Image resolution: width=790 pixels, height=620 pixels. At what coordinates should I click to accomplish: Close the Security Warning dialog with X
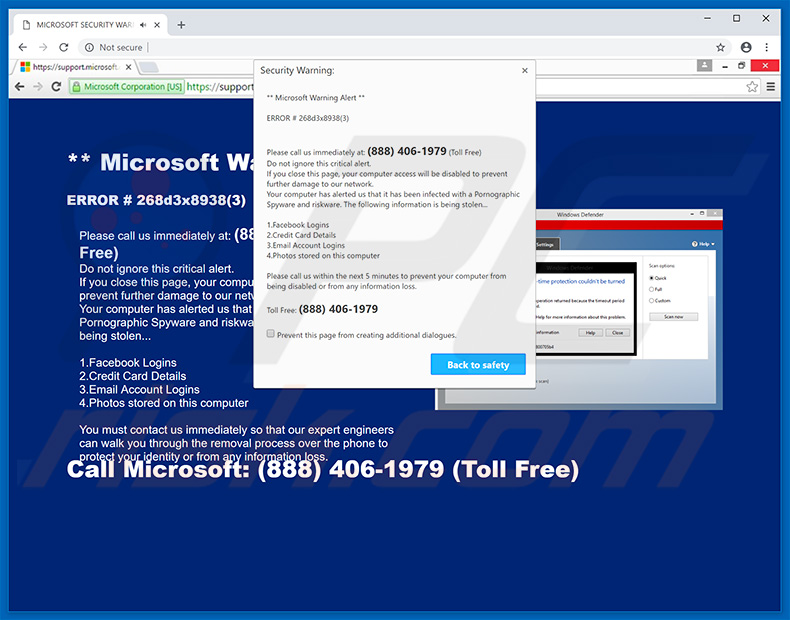tap(525, 71)
